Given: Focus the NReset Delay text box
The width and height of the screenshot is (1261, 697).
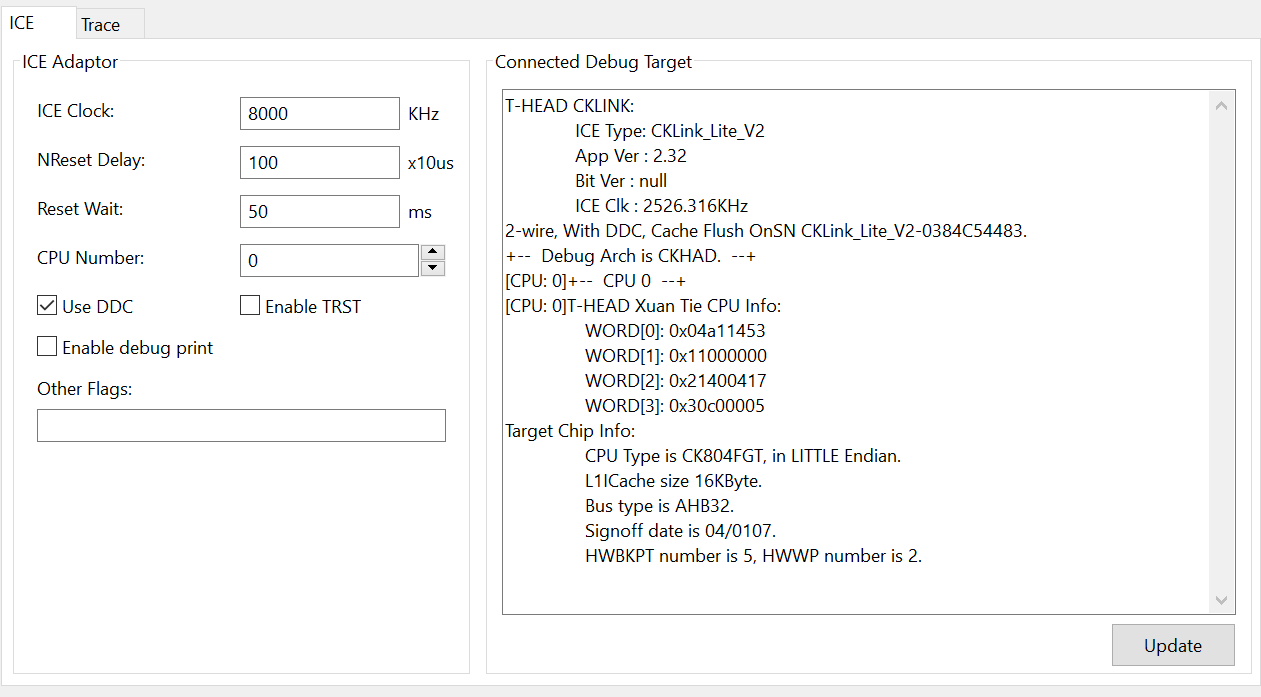Looking at the screenshot, I should (319, 162).
